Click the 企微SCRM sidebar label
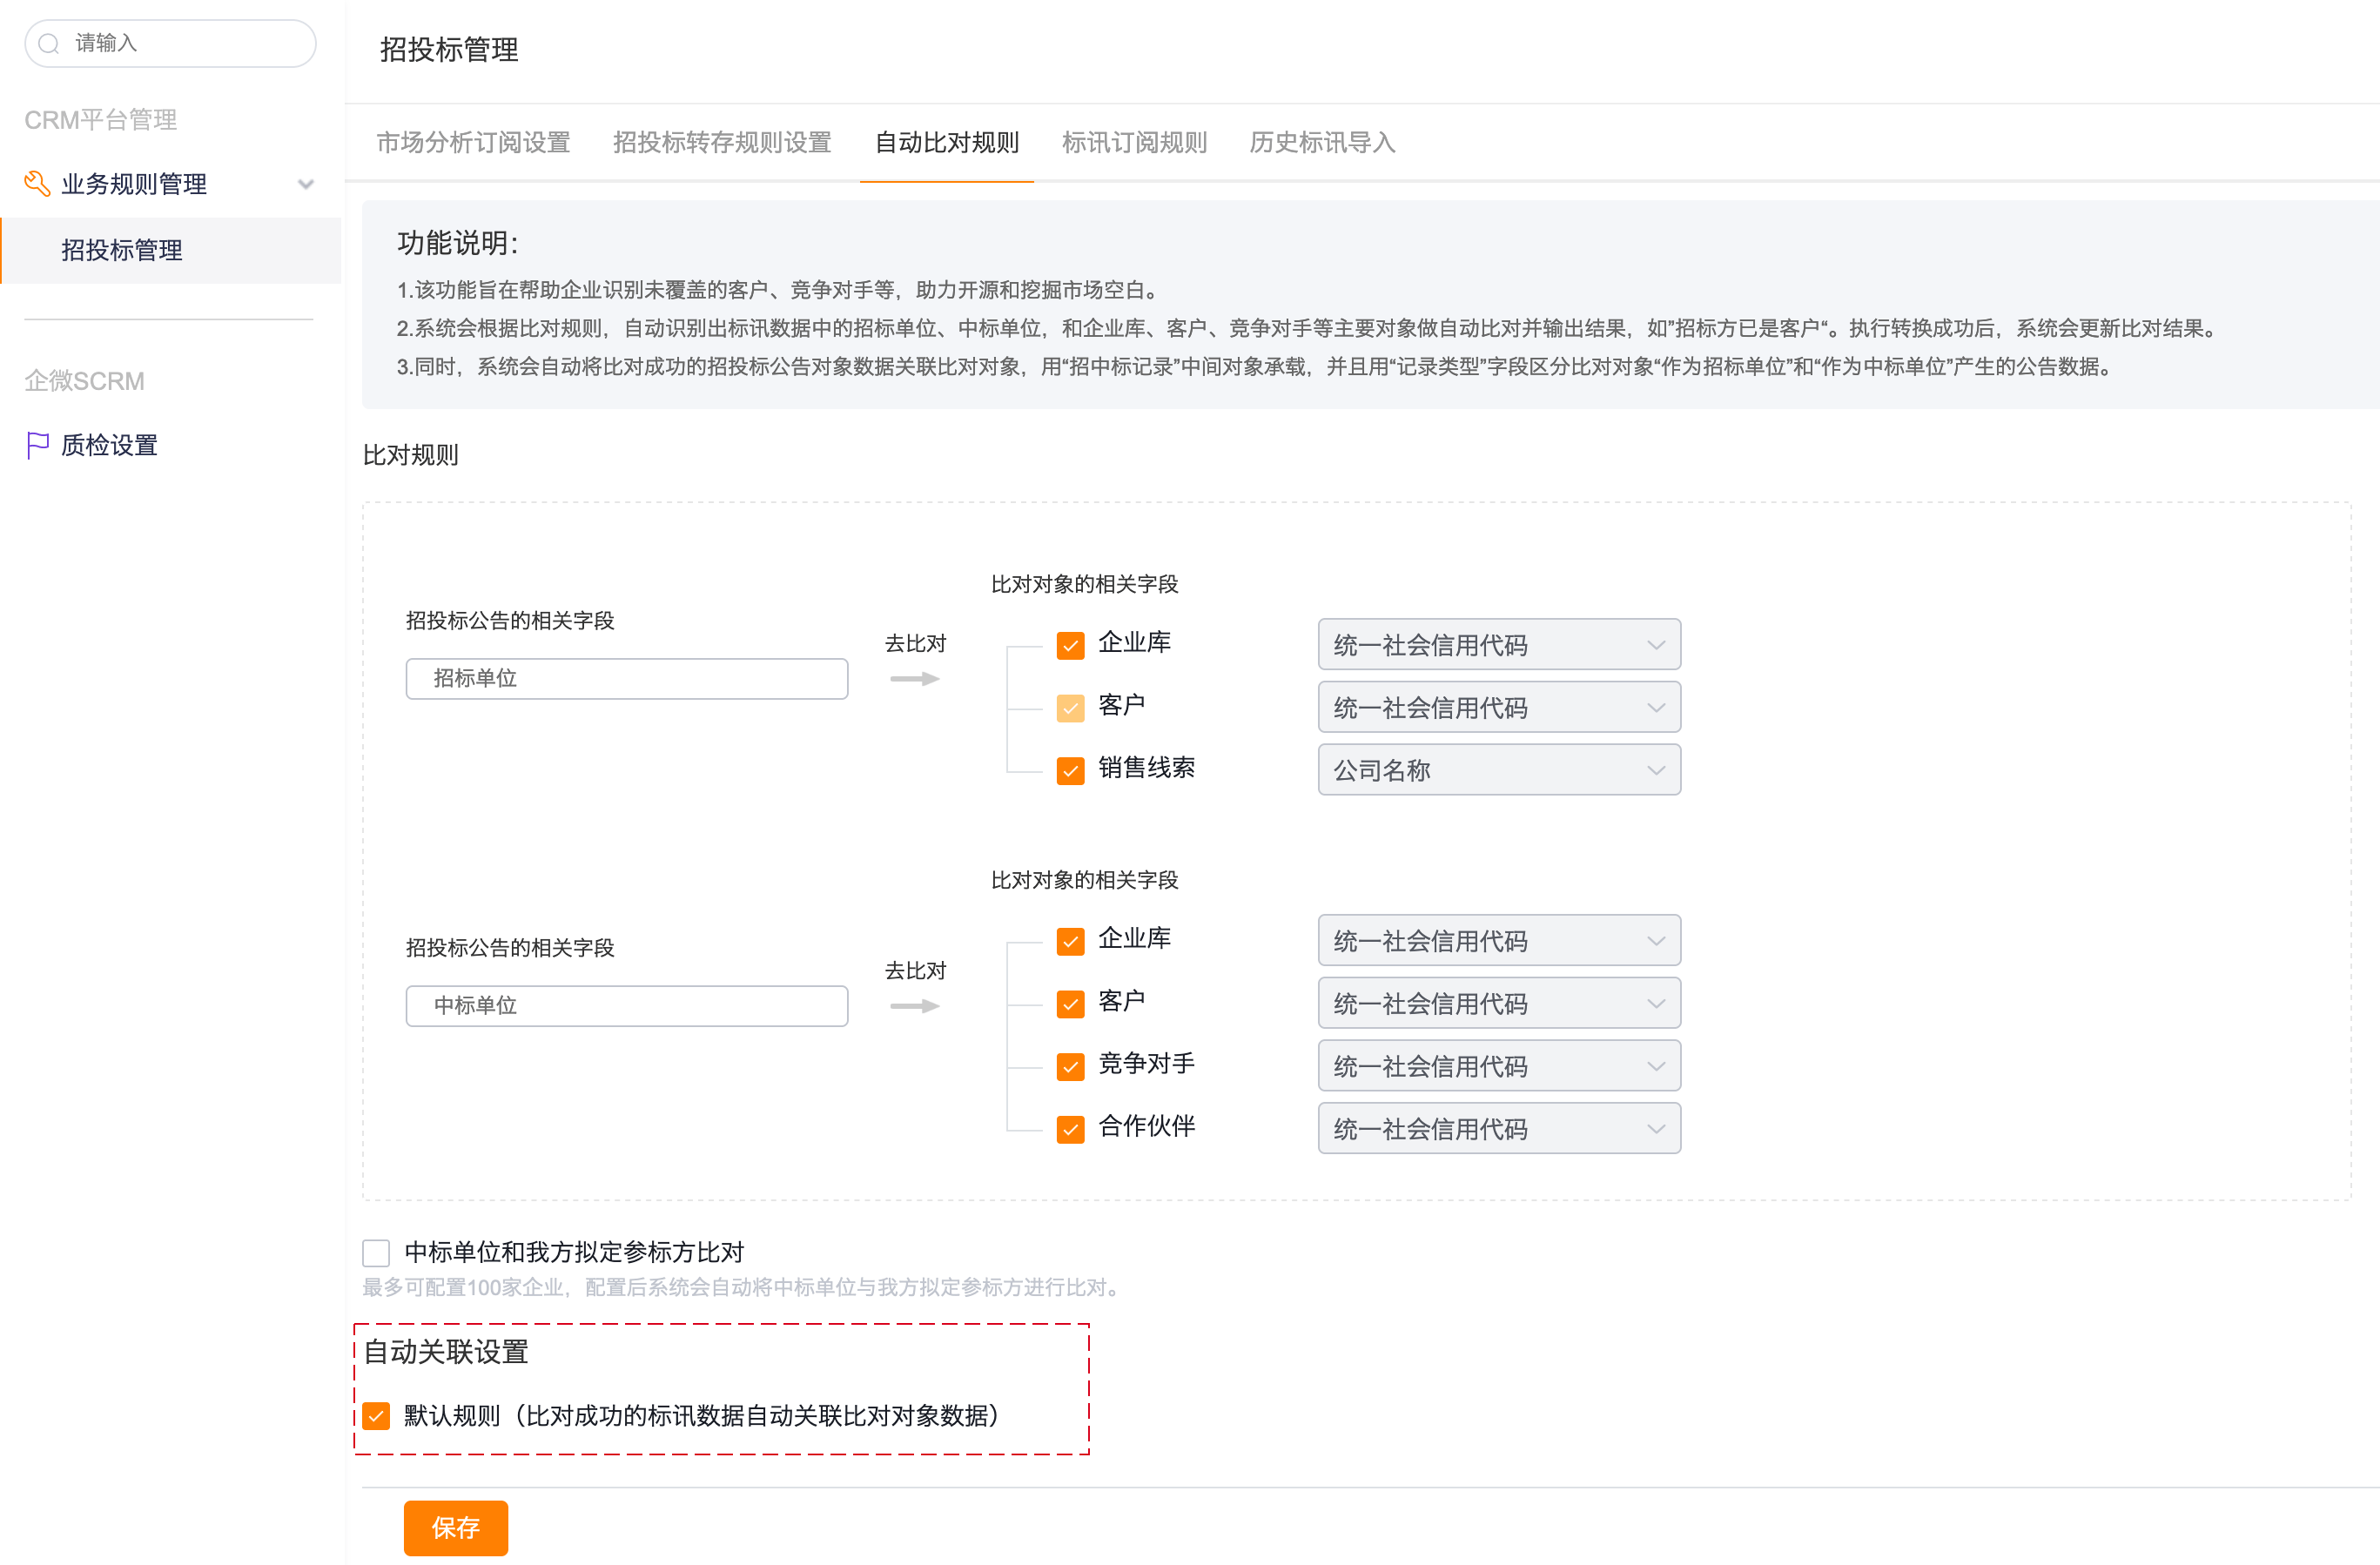The height and width of the screenshot is (1565, 2380). point(84,381)
